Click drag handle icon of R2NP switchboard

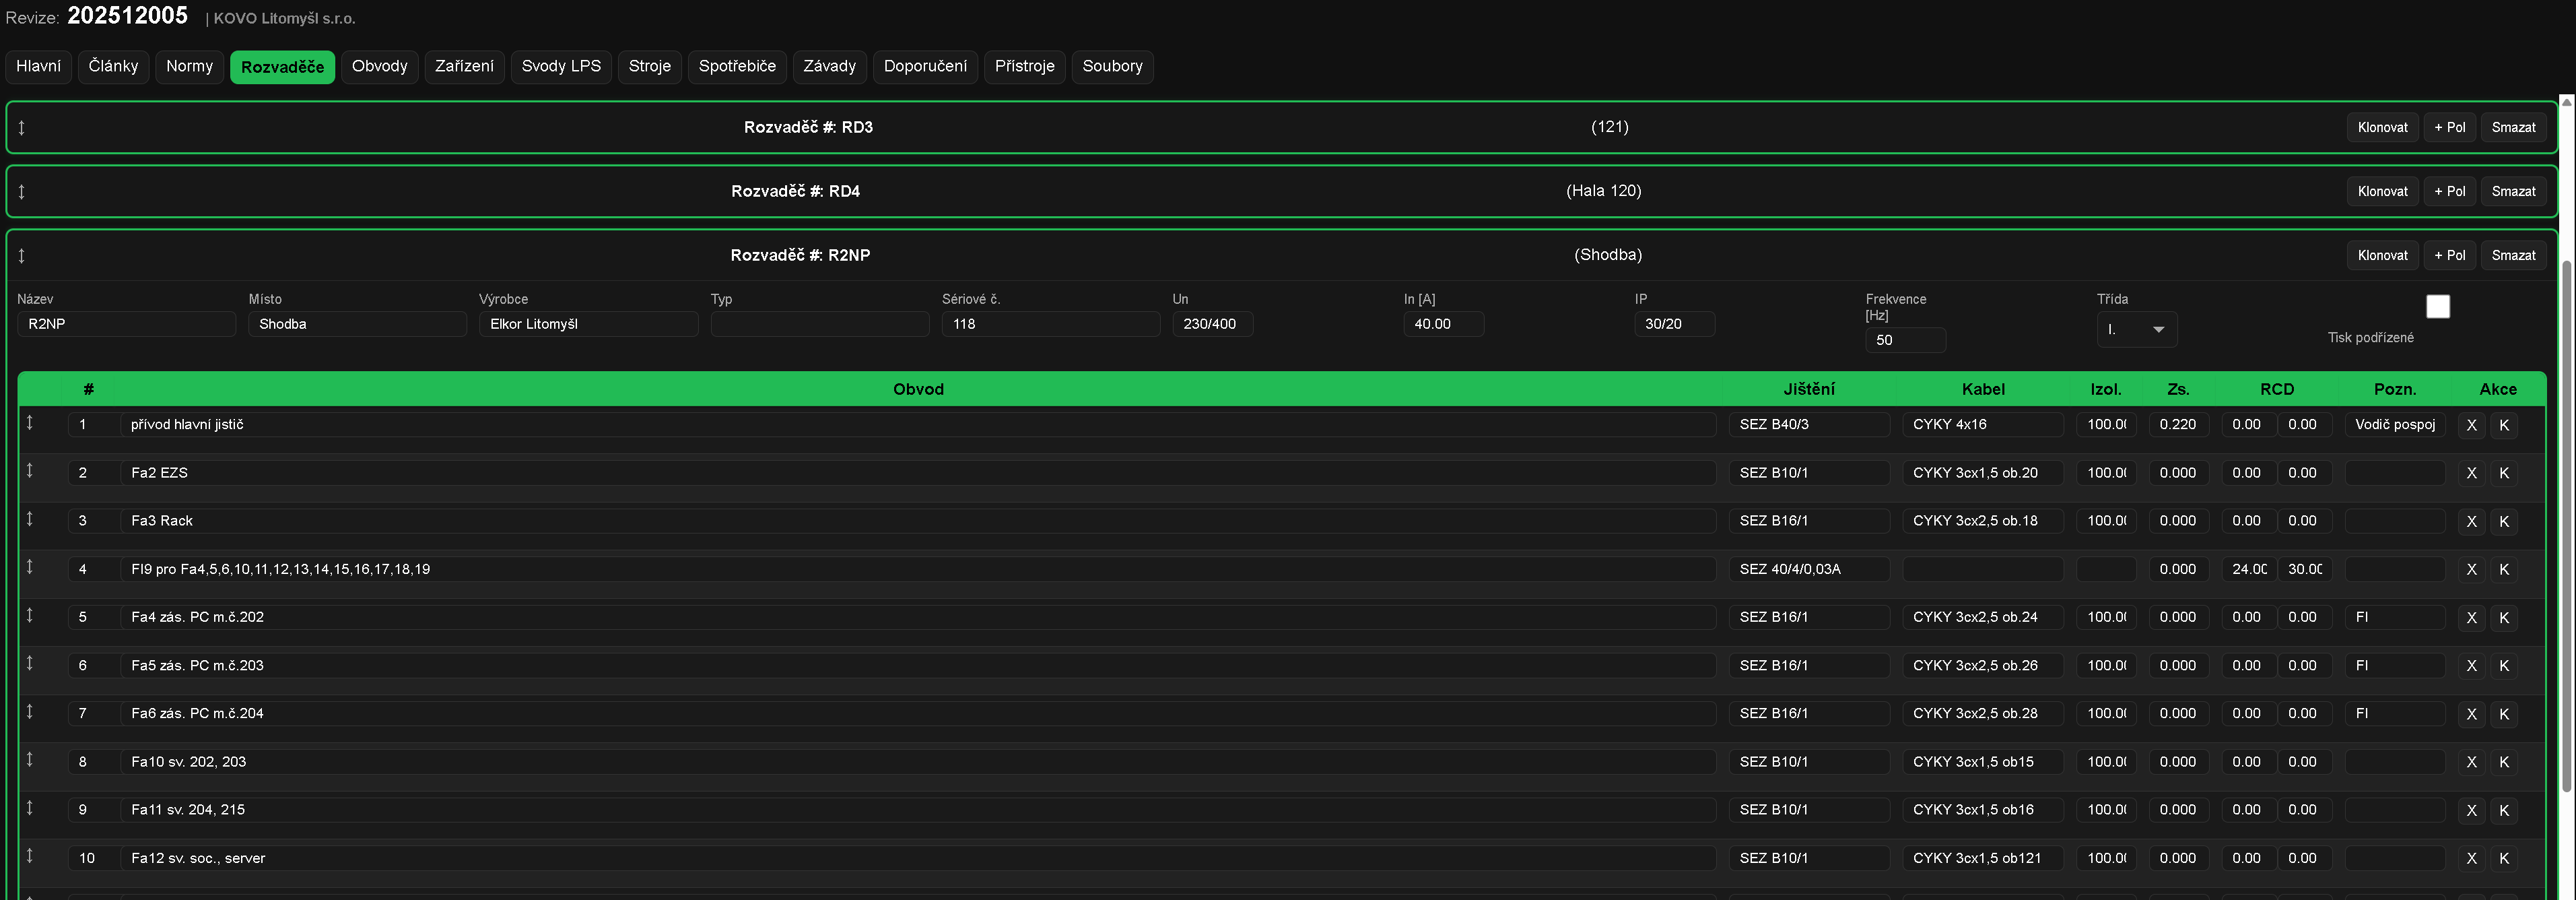pyautogui.click(x=21, y=255)
